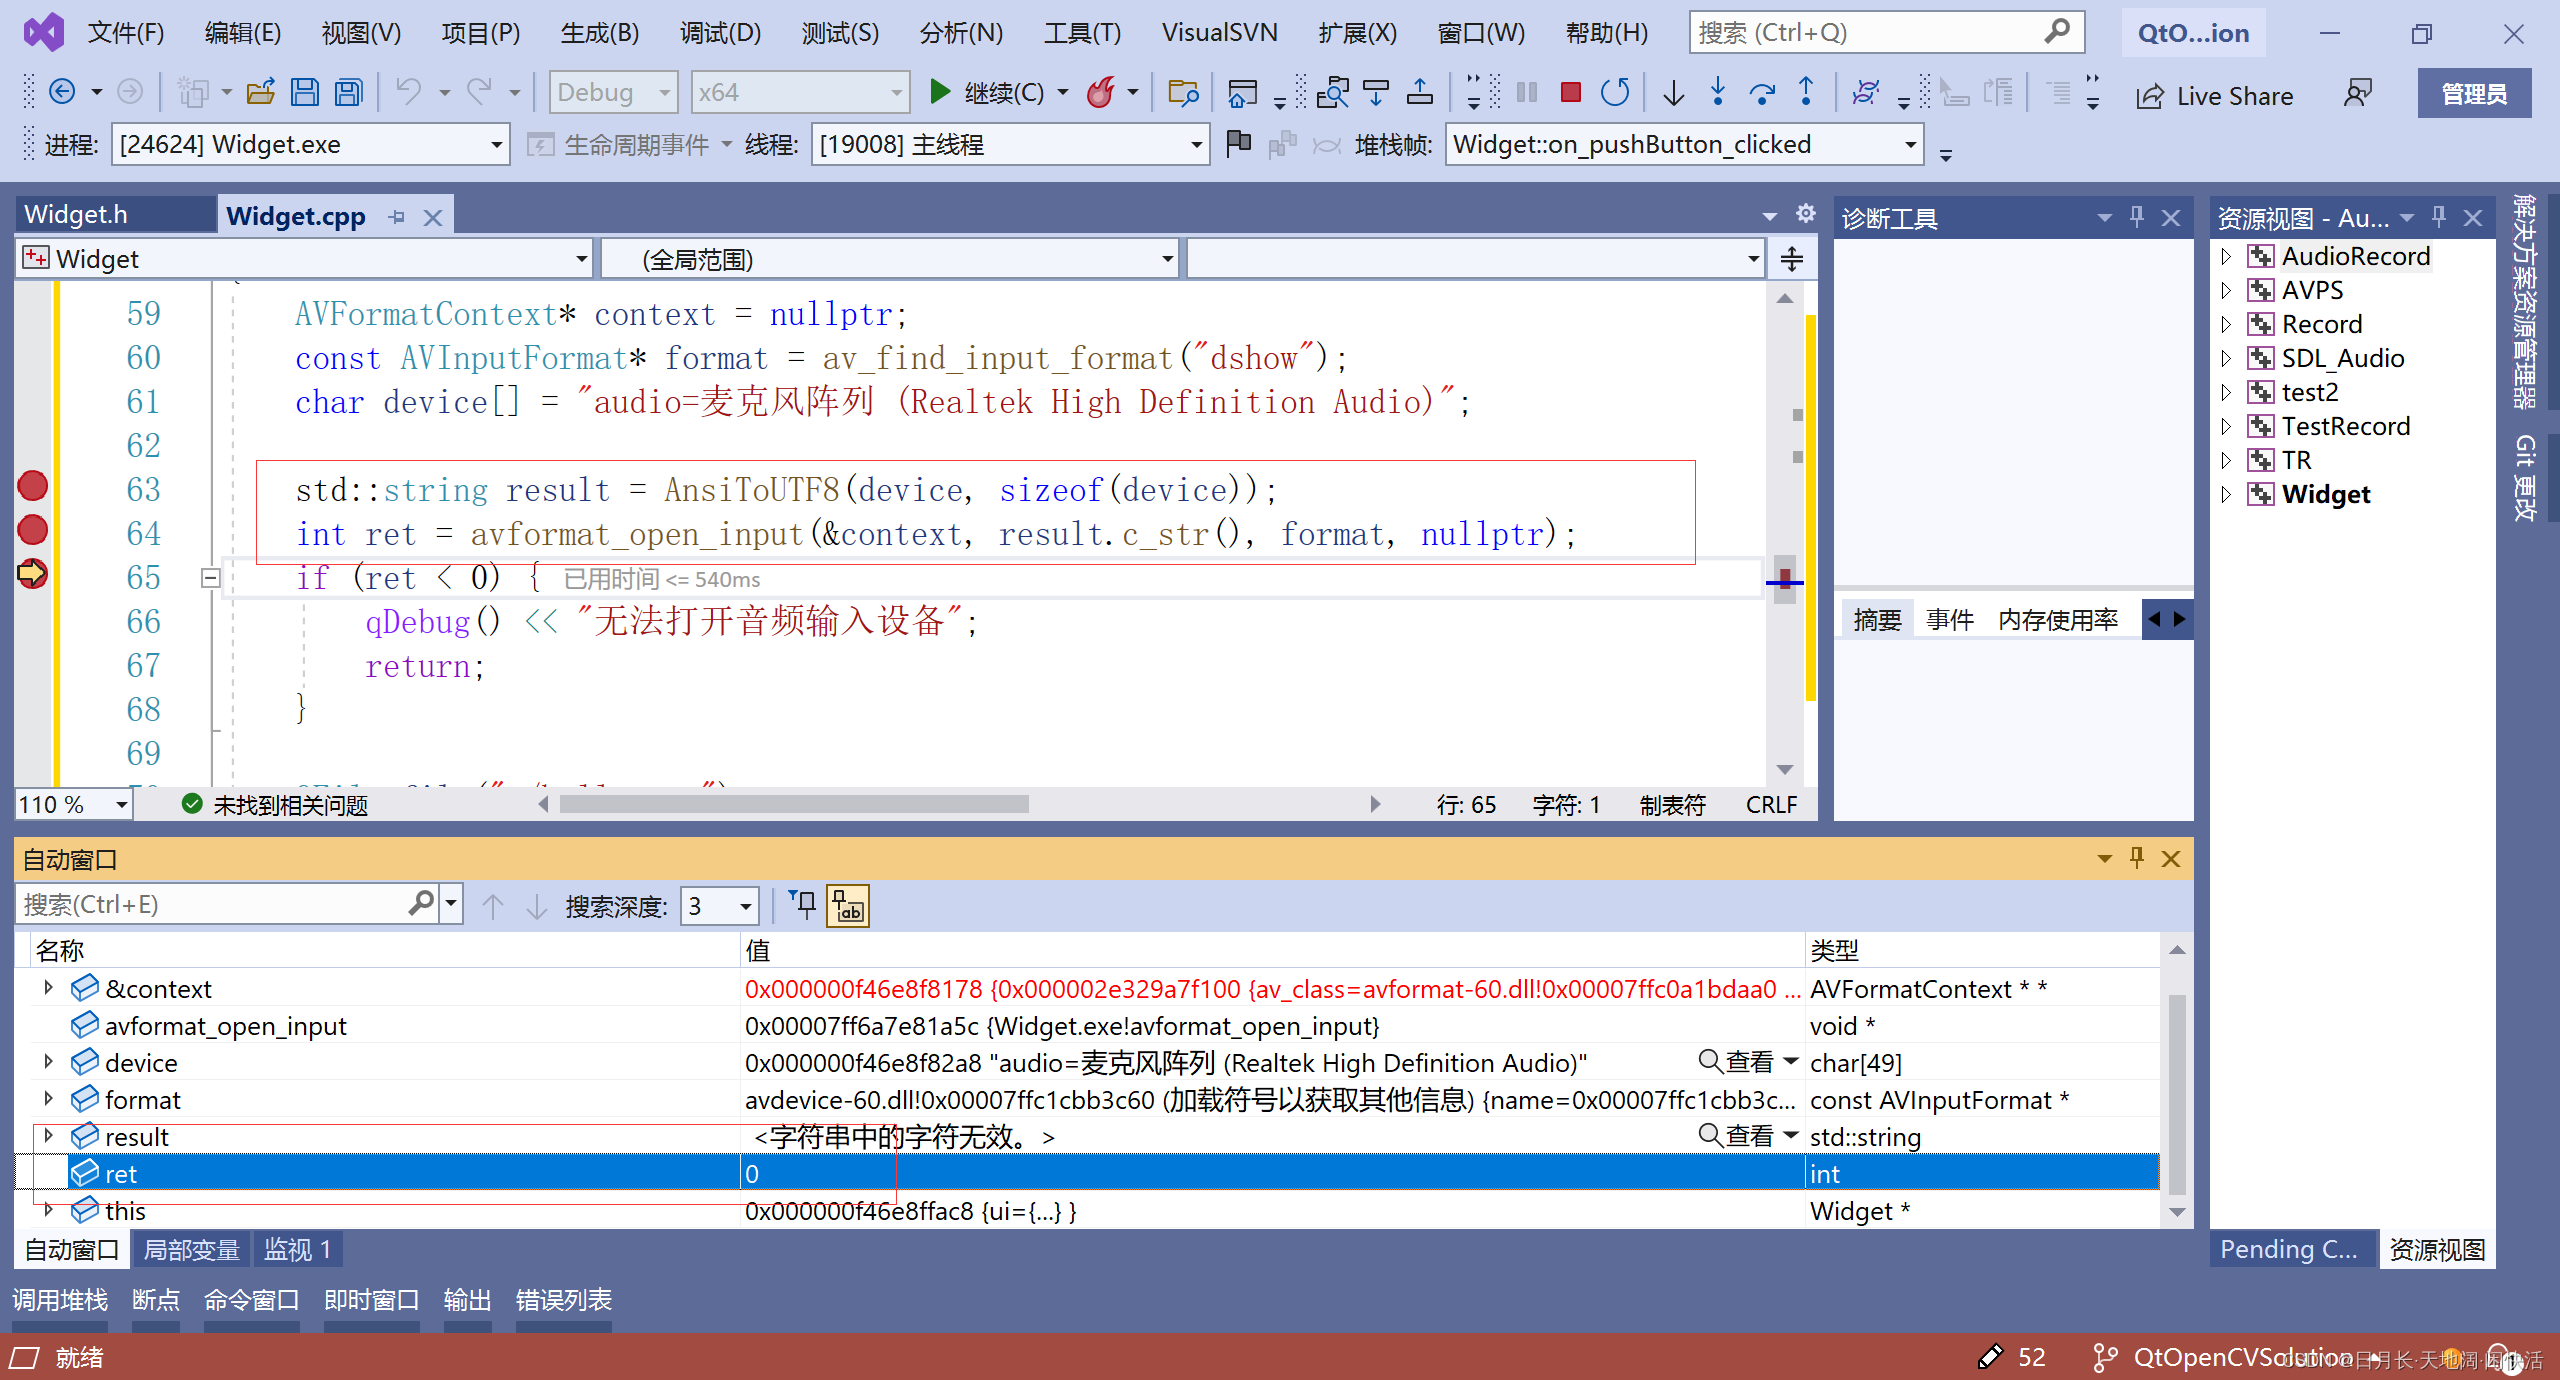Open the stack frame dropdown
This screenshot has height=1380, width=2560.
click(1910, 145)
